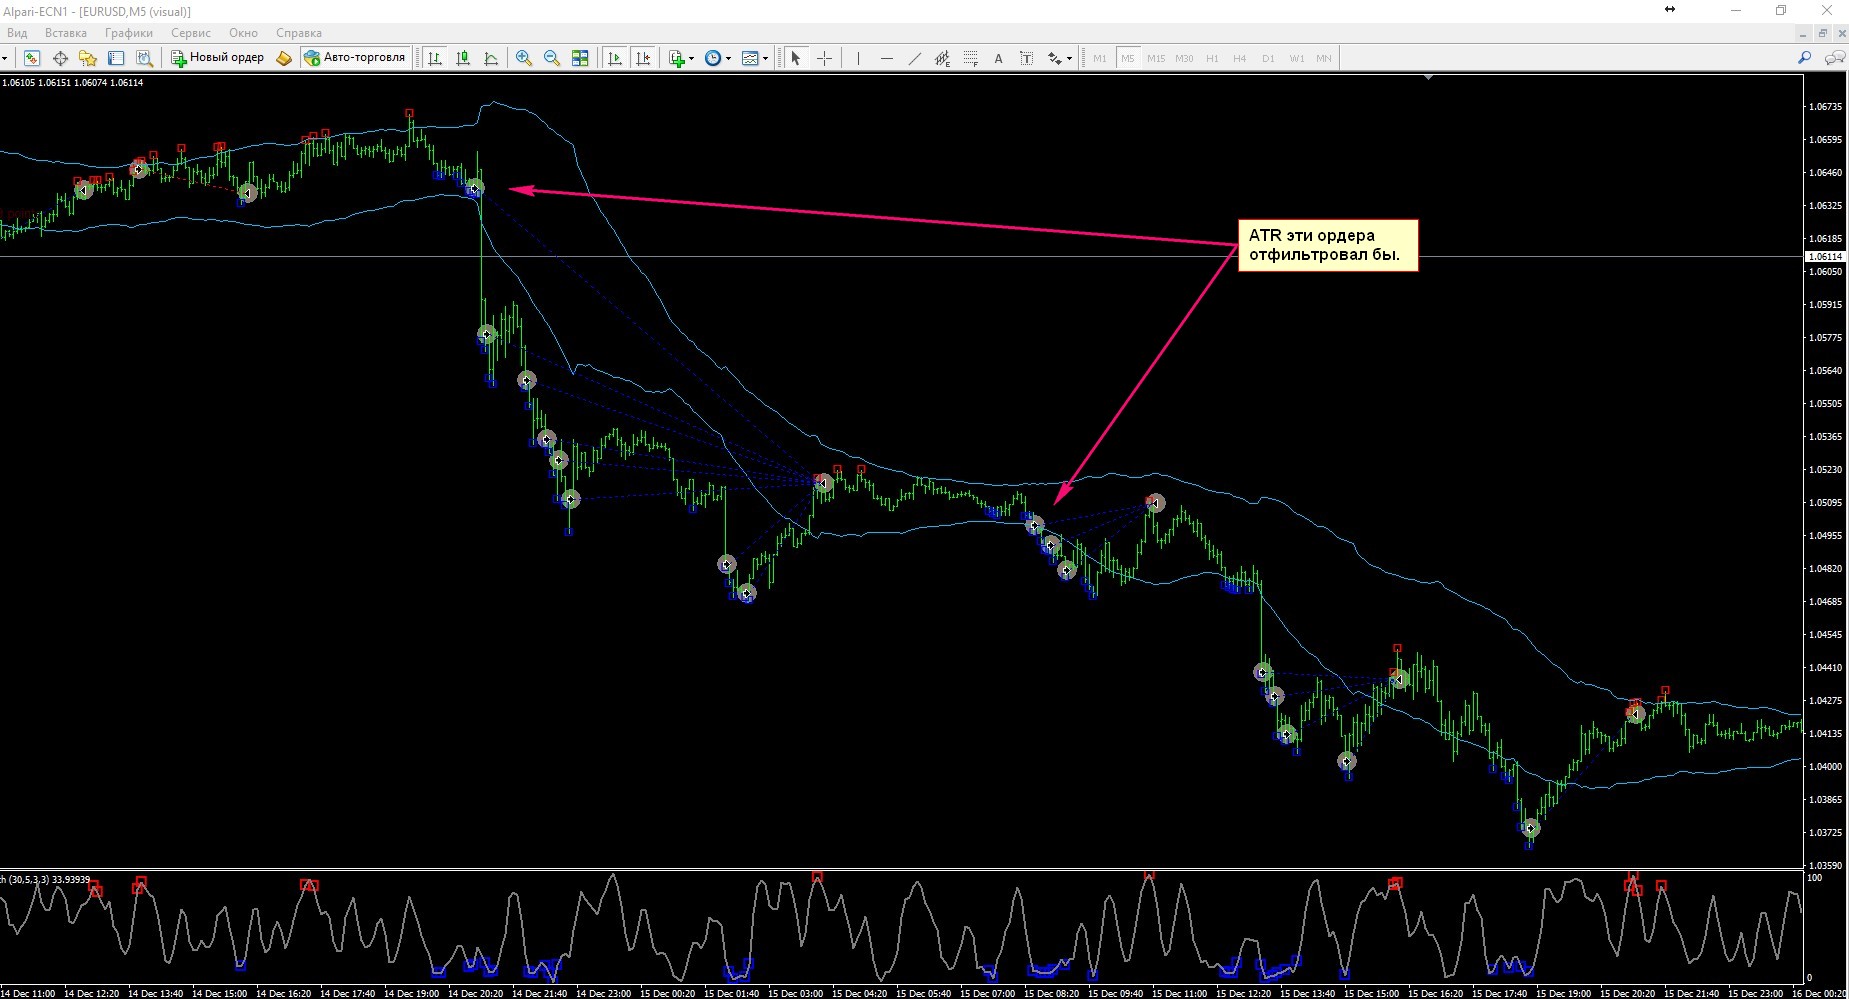Switch chart to candlestick mode
Image resolution: width=1849 pixels, height=999 pixels.
click(x=462, y=58)
